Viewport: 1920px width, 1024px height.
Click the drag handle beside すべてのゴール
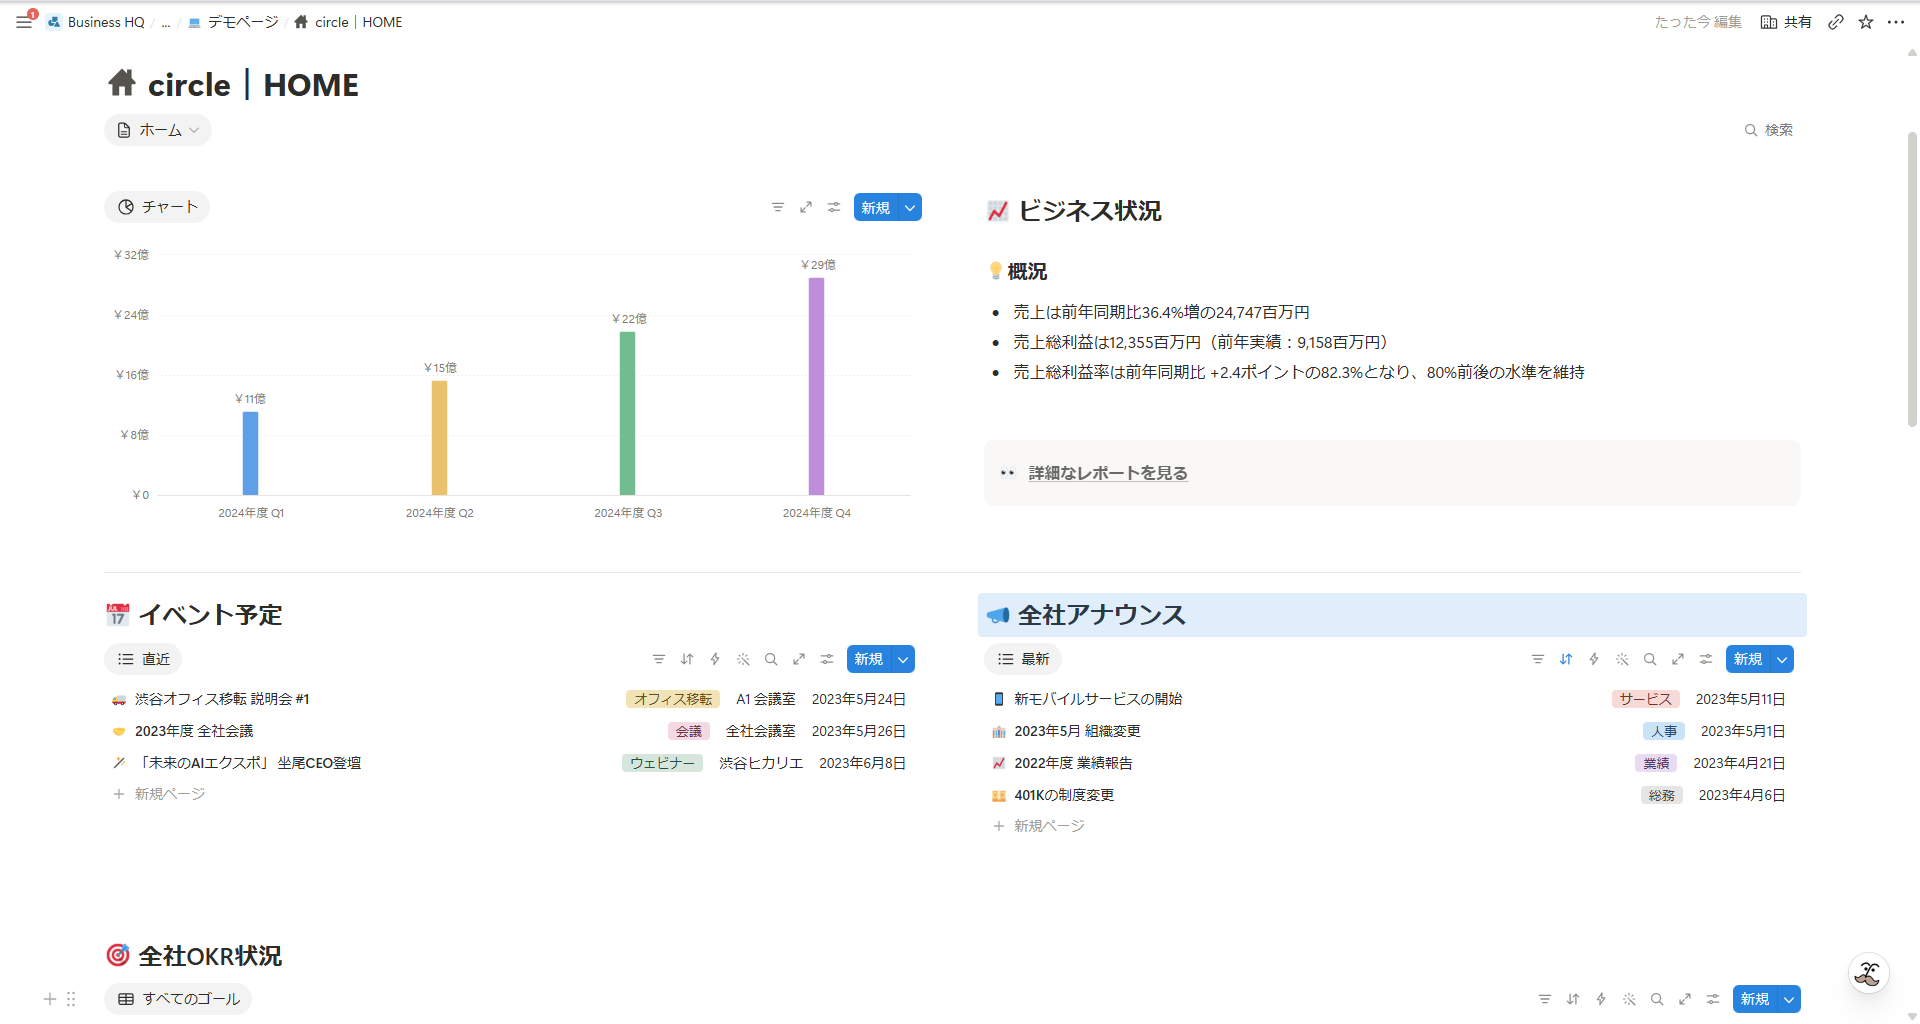[71, 999]
